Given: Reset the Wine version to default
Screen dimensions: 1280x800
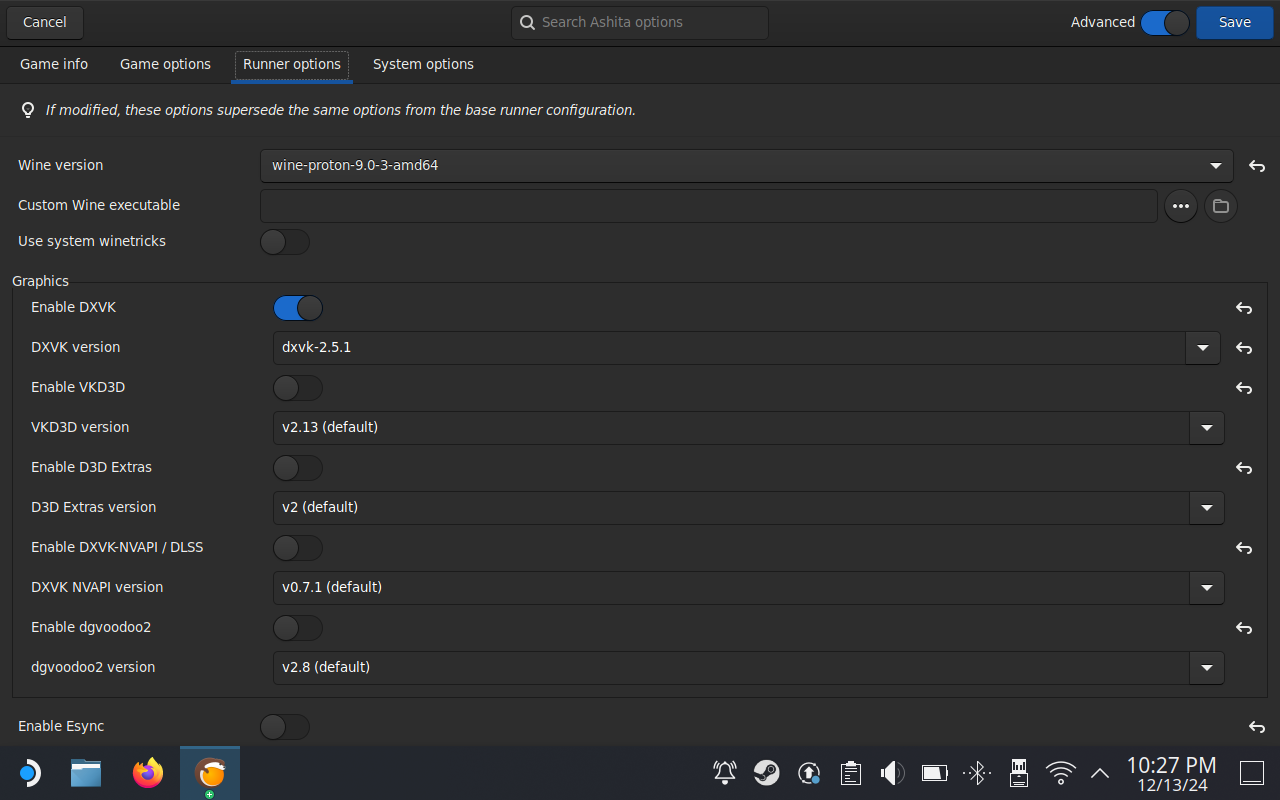Looking at the screenshot, I should [1257, 166].
